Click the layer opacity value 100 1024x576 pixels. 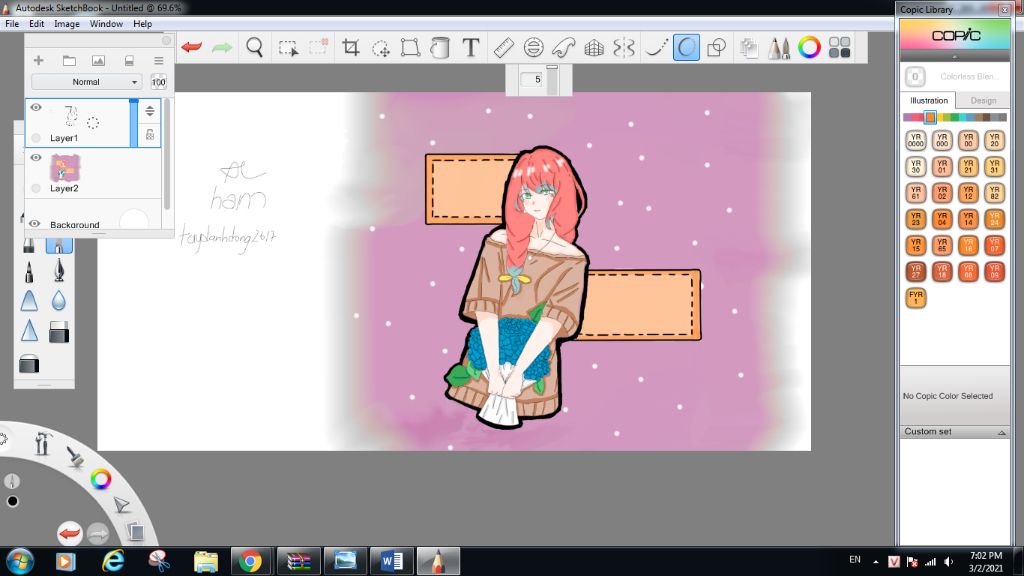pyautogui.click(x=159, y=82)
